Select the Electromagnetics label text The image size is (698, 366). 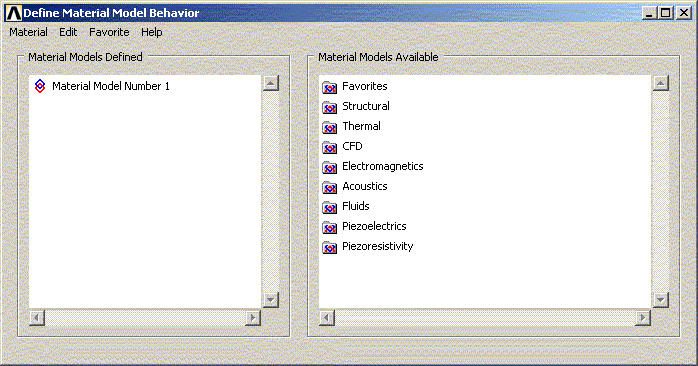tap(383, 166)
